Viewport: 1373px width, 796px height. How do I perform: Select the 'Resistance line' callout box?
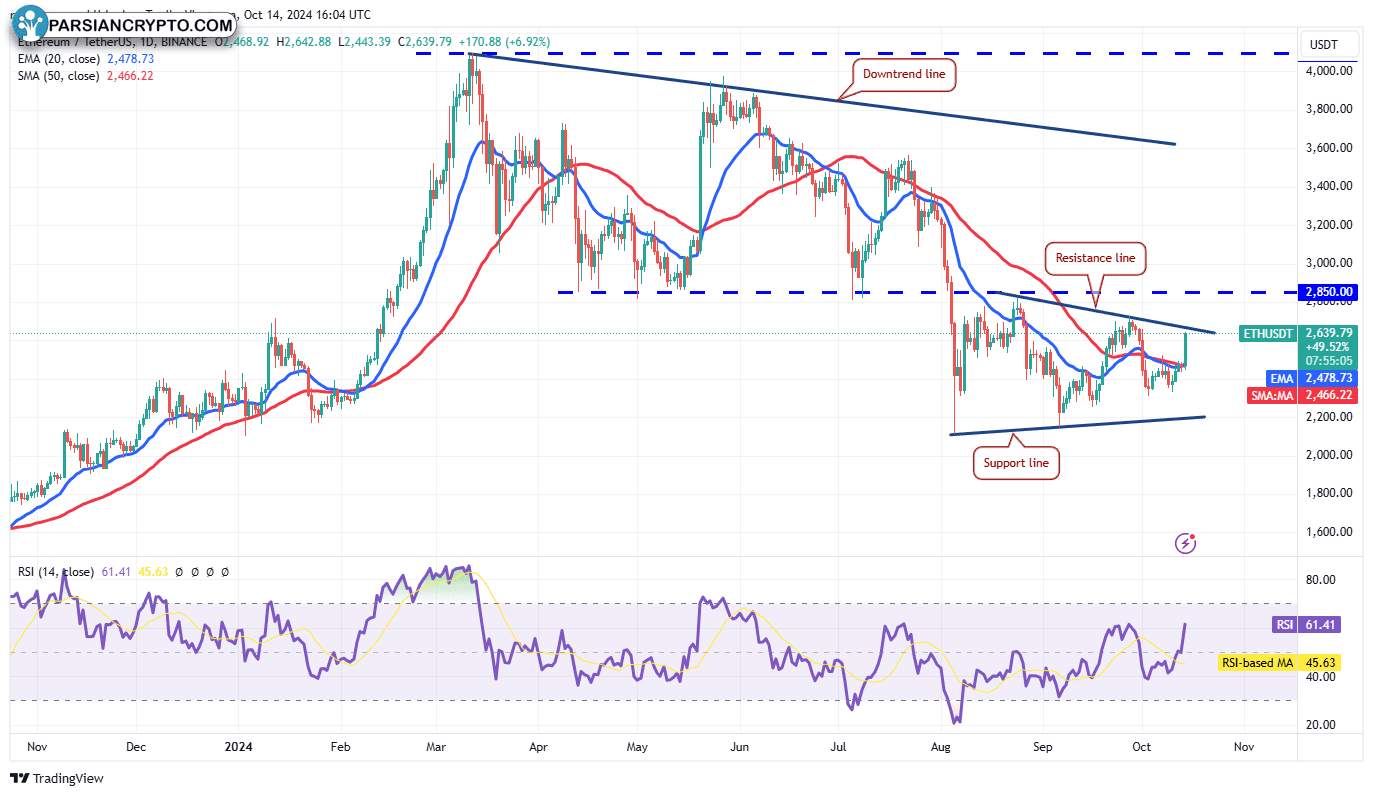[1096, 258]
